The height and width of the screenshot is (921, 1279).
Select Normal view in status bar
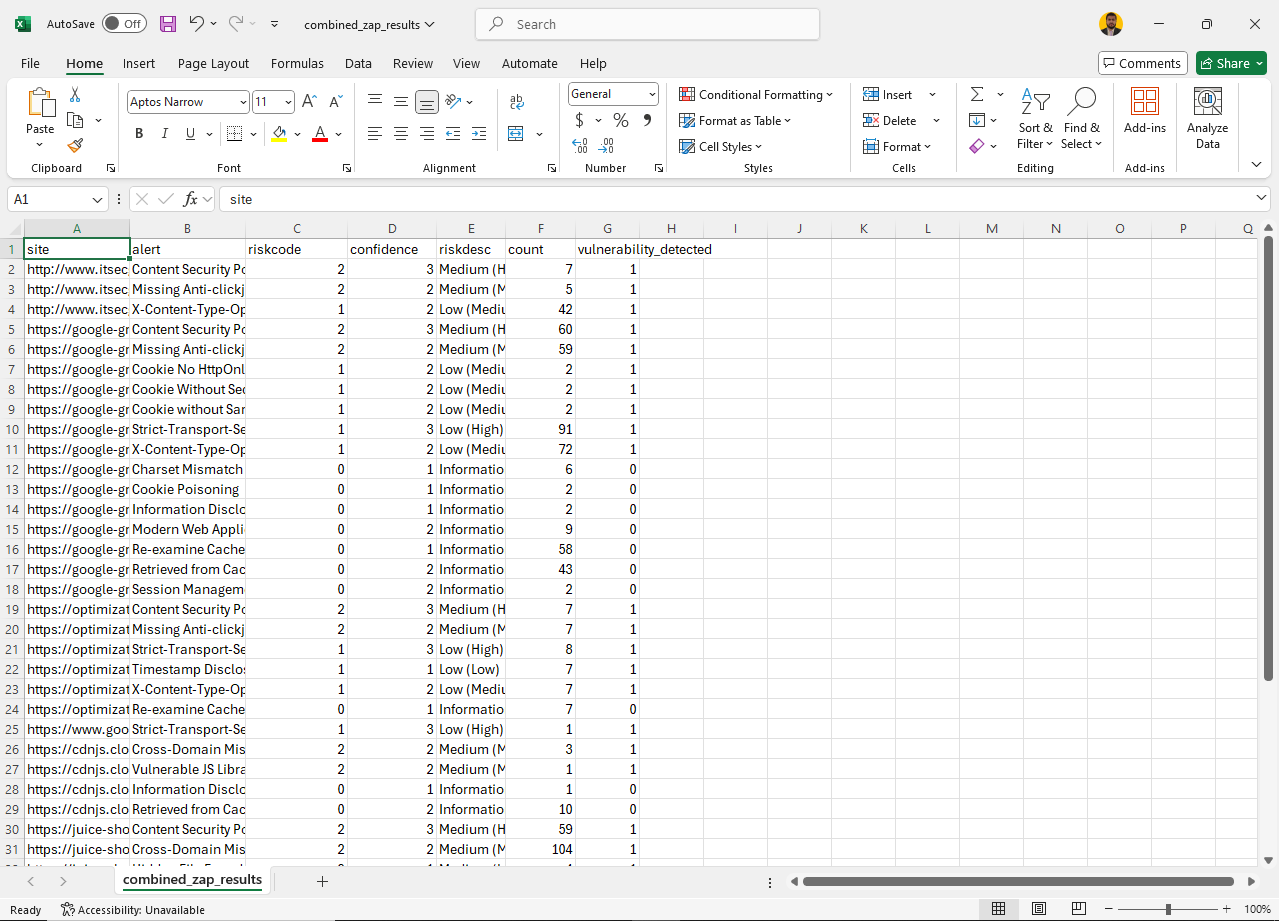click(x=998, y=909)
